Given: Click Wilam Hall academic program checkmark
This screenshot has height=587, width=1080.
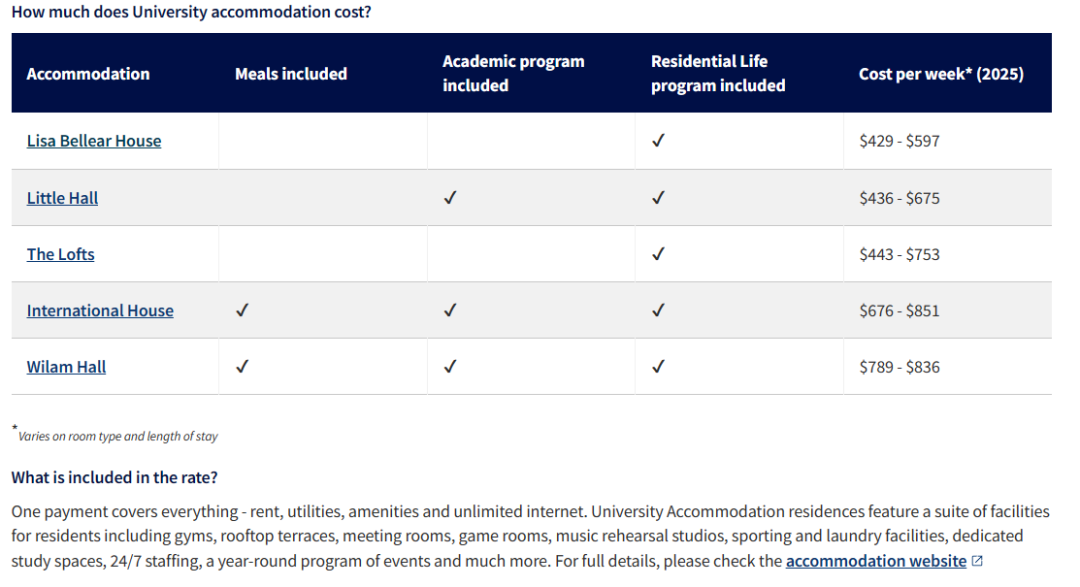Looking at the screenshot, I should pos(450,367).
